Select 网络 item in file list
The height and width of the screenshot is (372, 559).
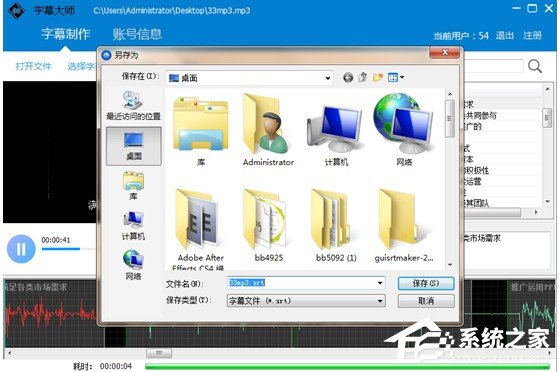(404, 131)
